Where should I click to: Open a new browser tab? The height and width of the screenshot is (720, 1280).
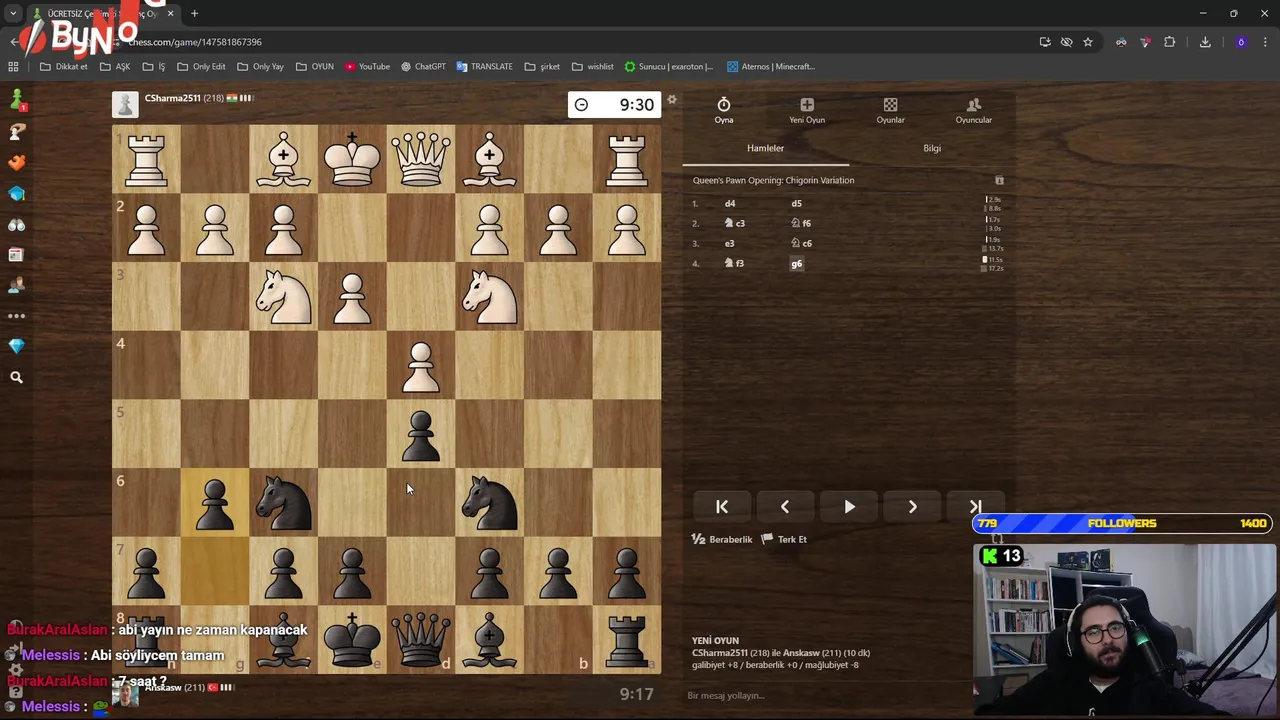point(194,14)
